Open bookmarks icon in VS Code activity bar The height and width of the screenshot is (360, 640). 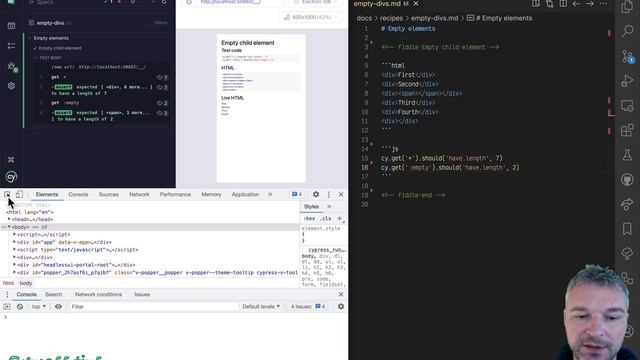627,229
